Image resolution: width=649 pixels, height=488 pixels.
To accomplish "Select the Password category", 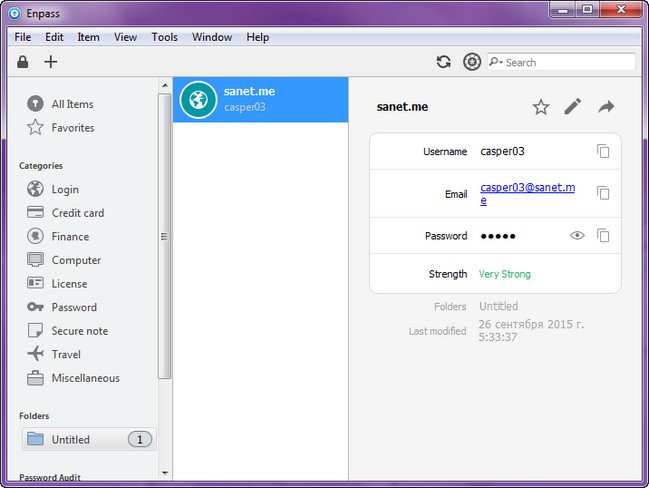I will click(62, 307).
